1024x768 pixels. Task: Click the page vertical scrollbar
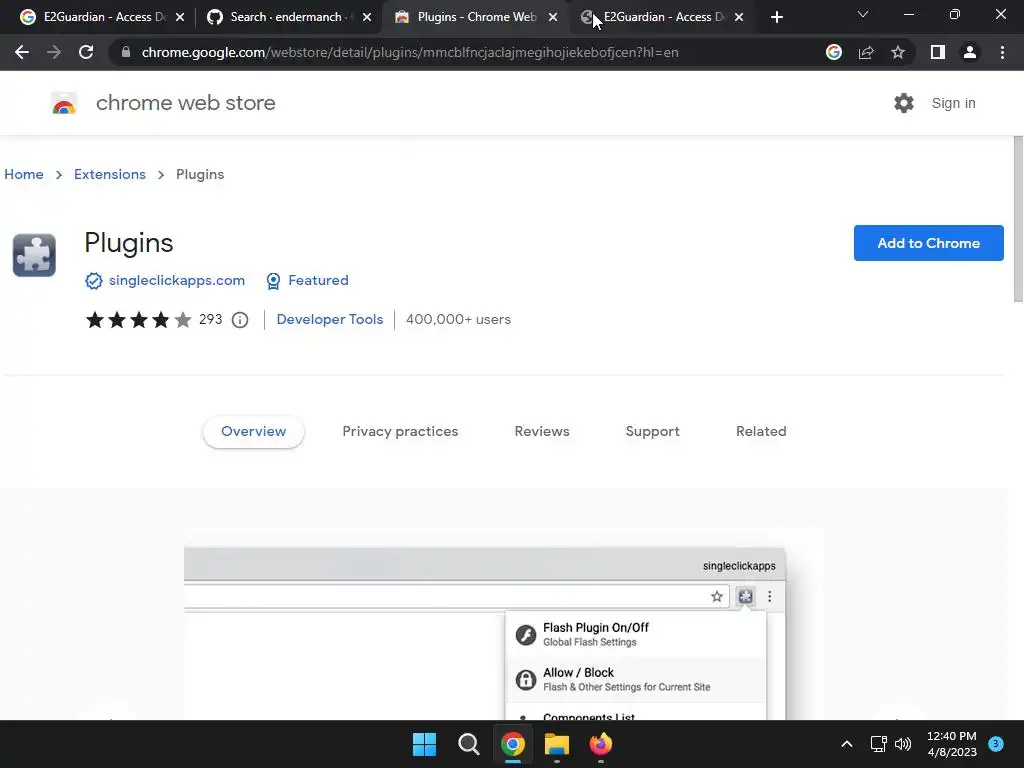coord(1018,219)
